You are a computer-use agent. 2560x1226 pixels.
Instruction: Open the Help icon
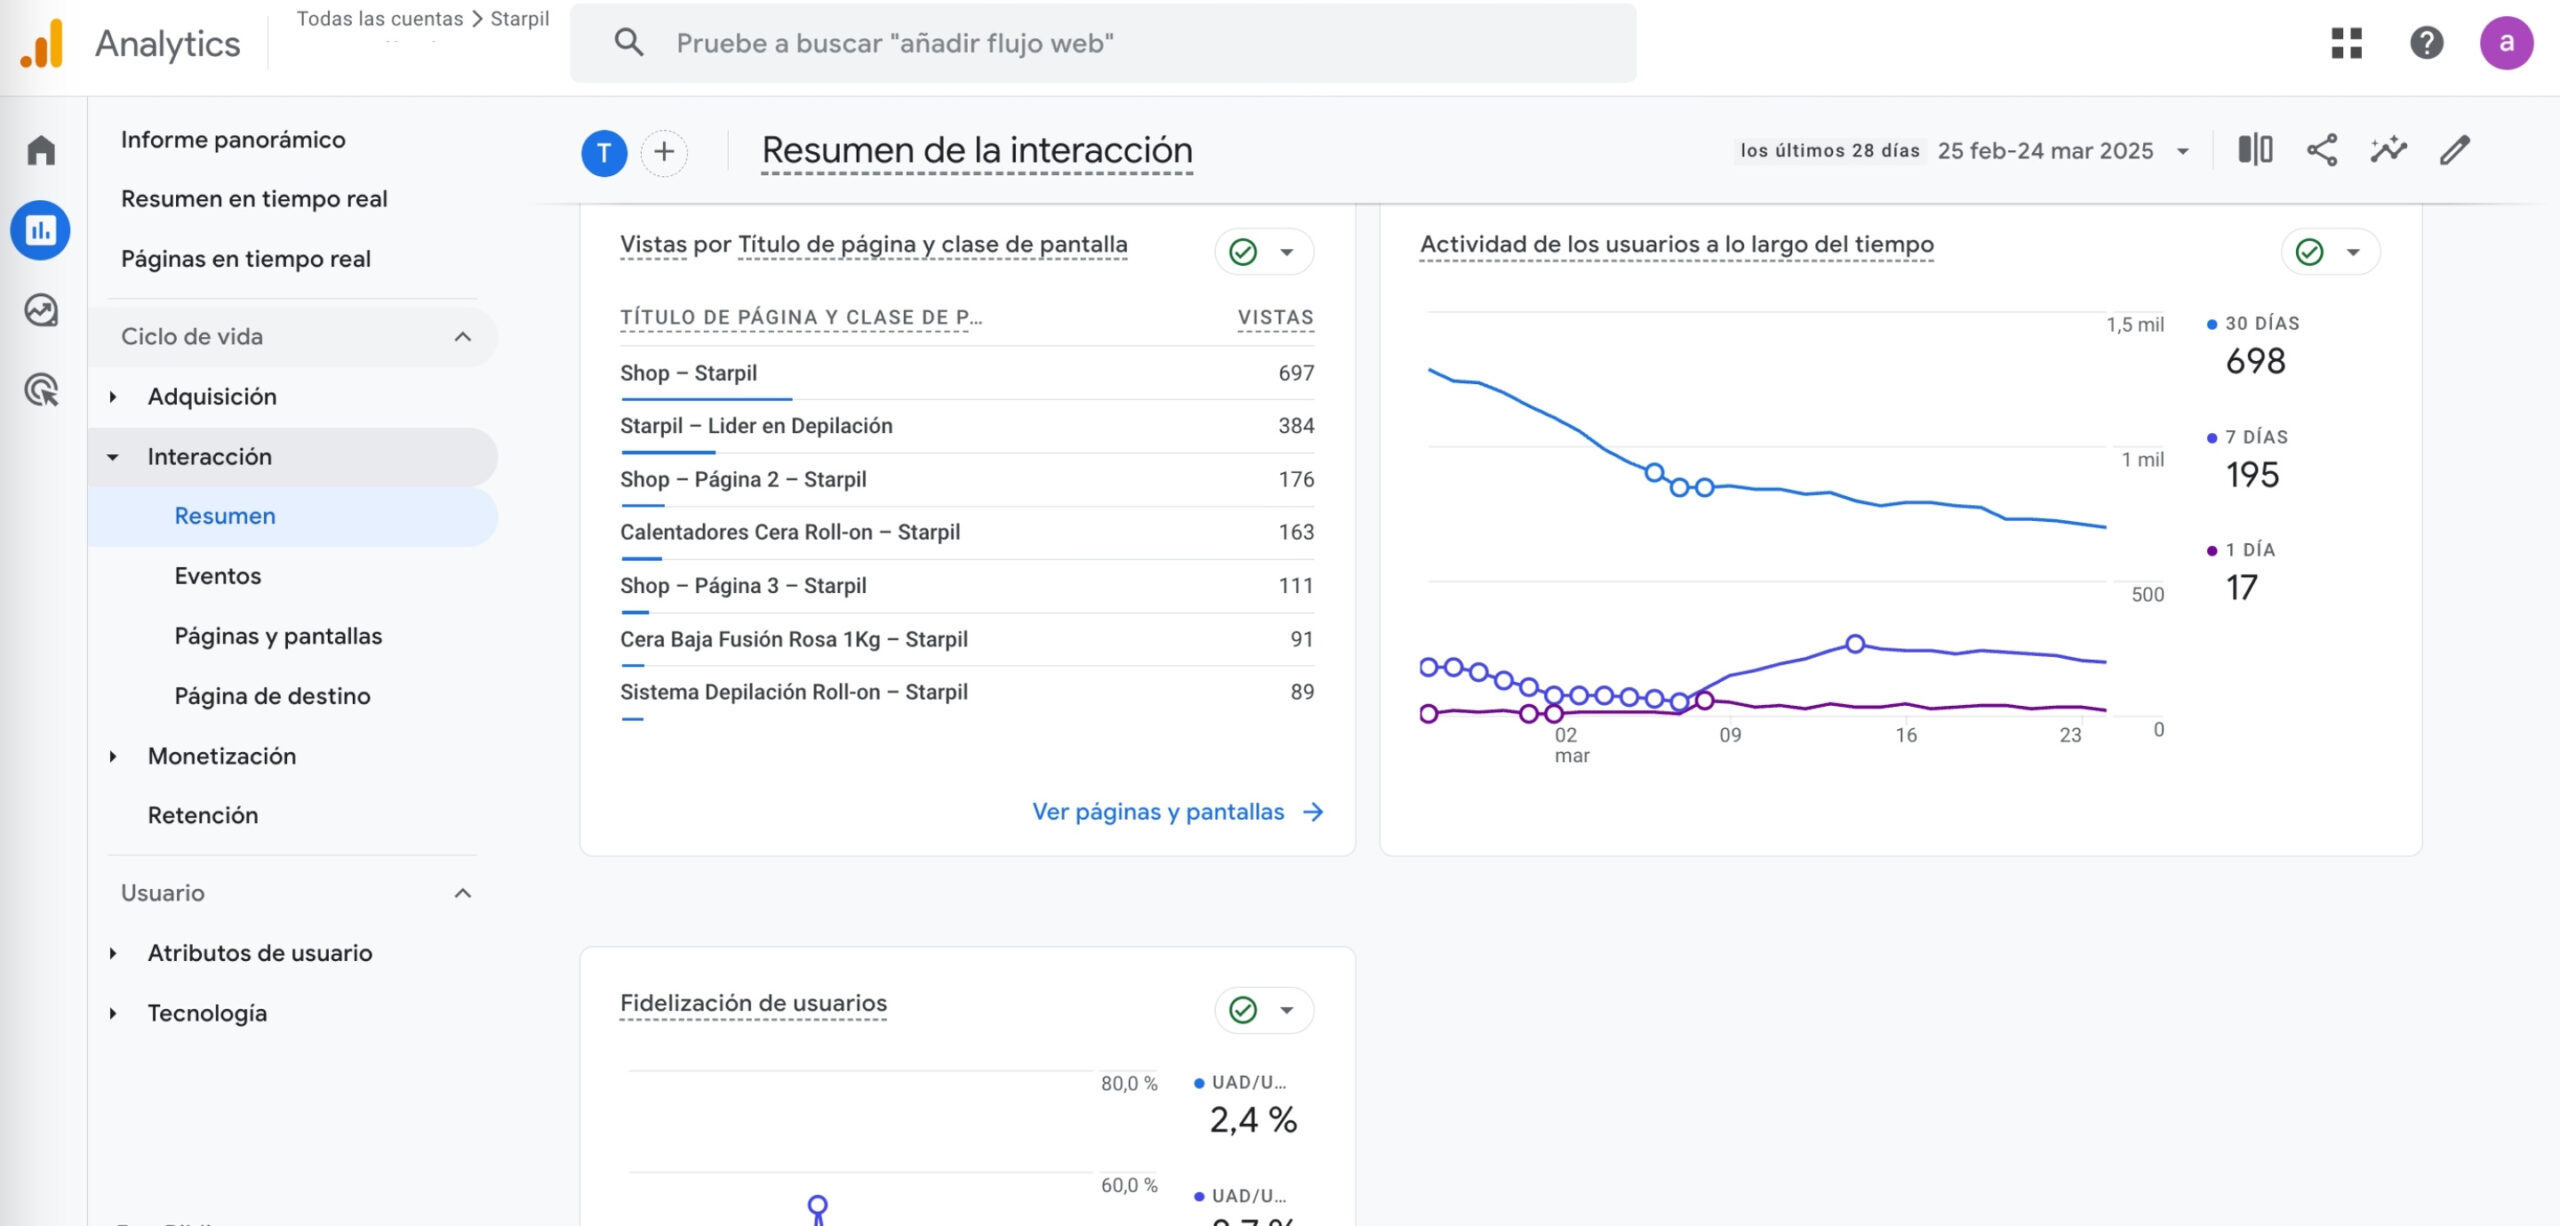tap(2426, 43)
